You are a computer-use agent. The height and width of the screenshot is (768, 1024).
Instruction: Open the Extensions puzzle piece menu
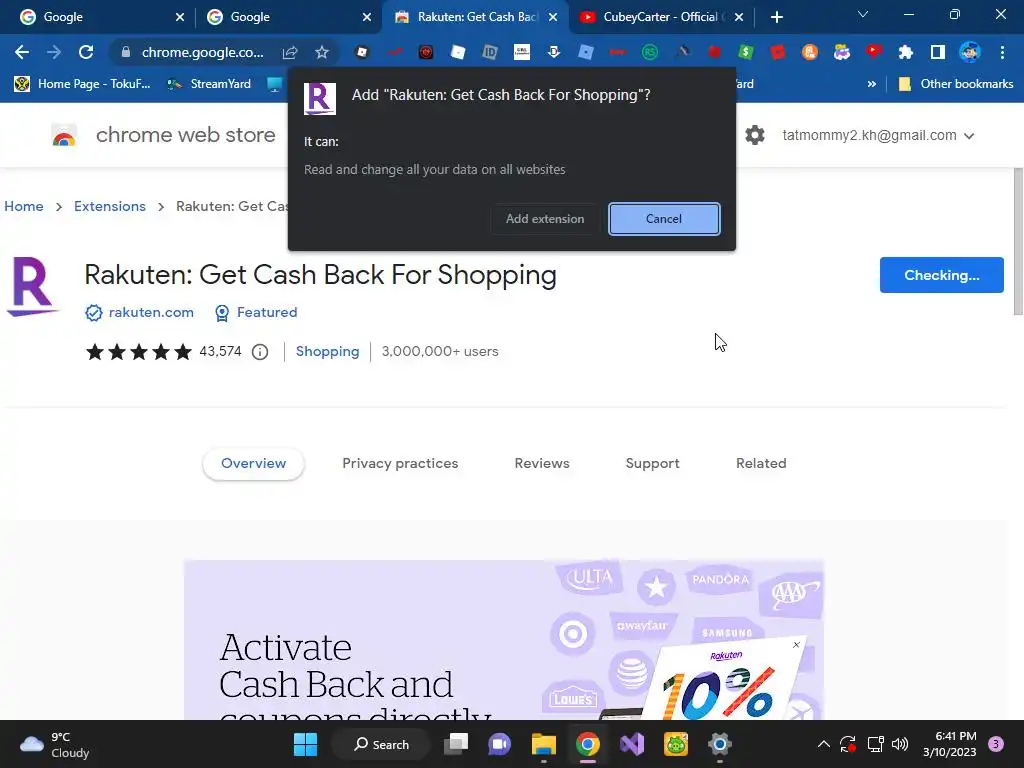coord(906,52)
